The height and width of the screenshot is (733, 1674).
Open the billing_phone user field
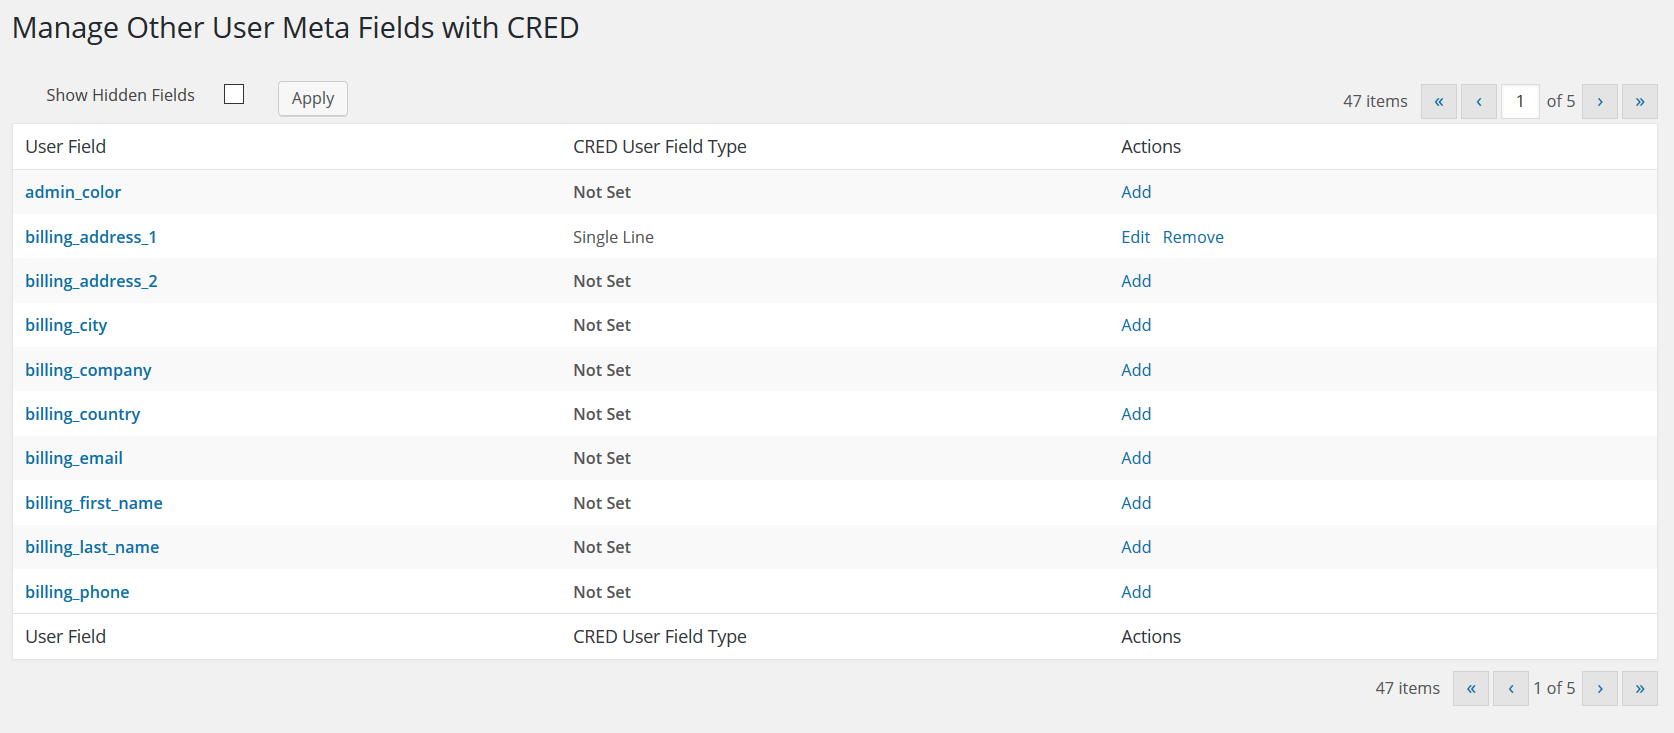point(77,592)
